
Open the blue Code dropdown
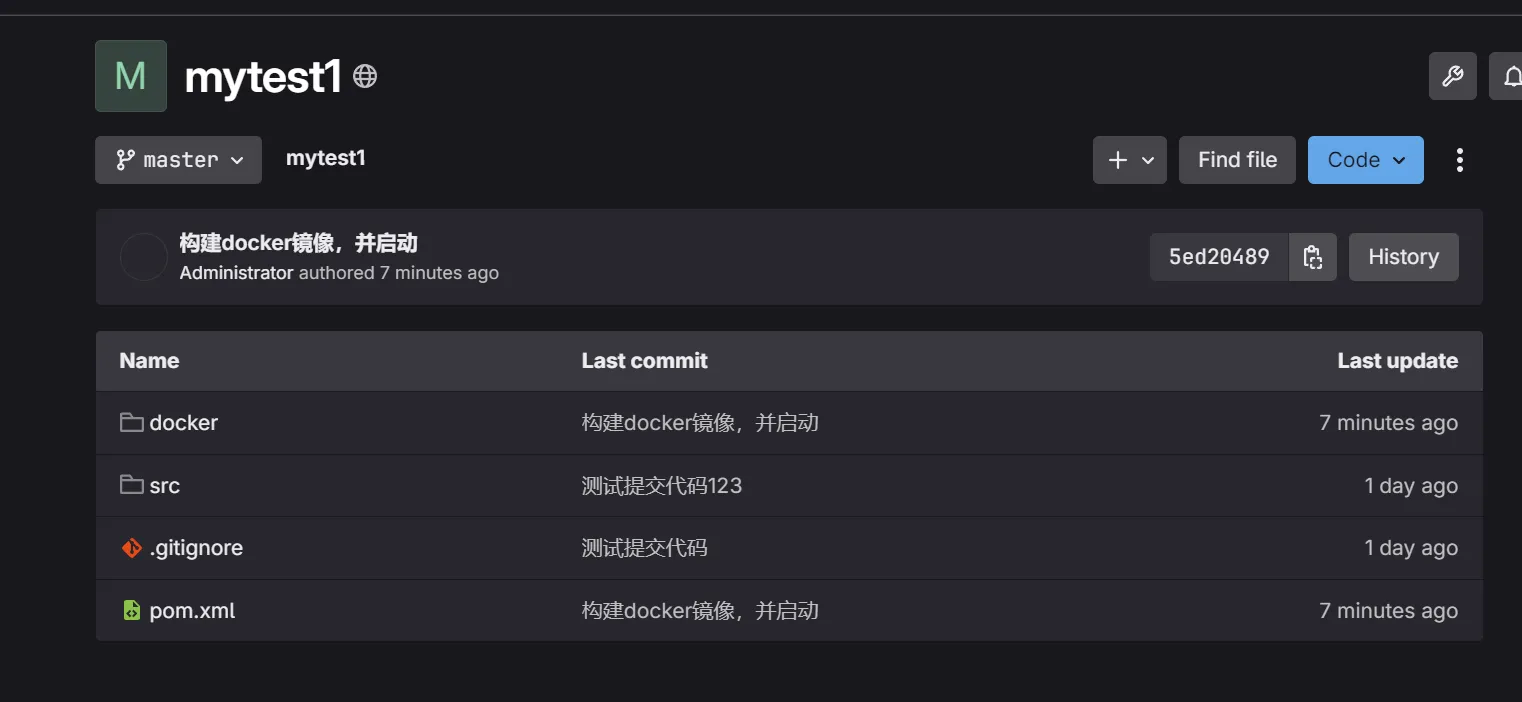[x=1365, y=160]
